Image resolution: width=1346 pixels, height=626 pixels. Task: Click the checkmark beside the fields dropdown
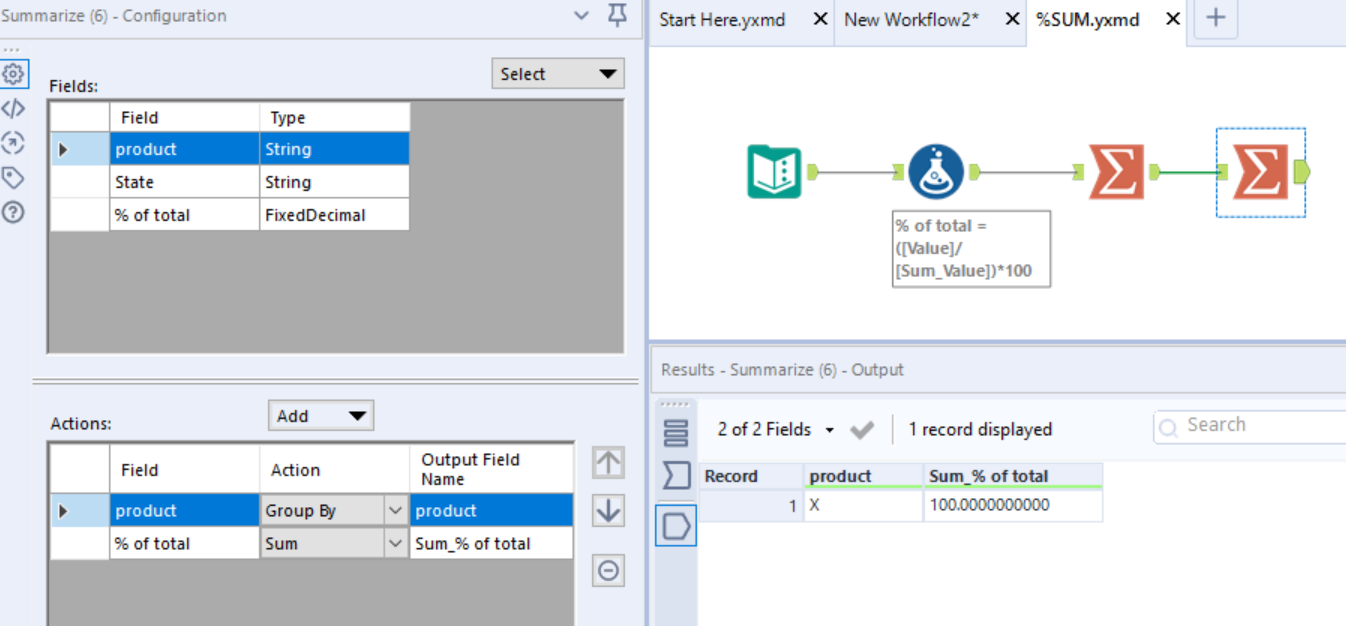[862, 429]
